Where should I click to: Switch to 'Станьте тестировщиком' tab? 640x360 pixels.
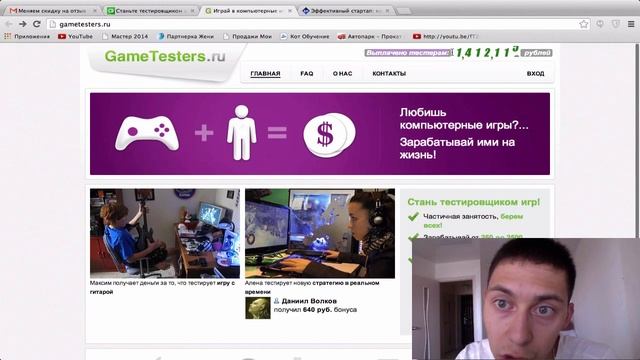pos(149,11)
